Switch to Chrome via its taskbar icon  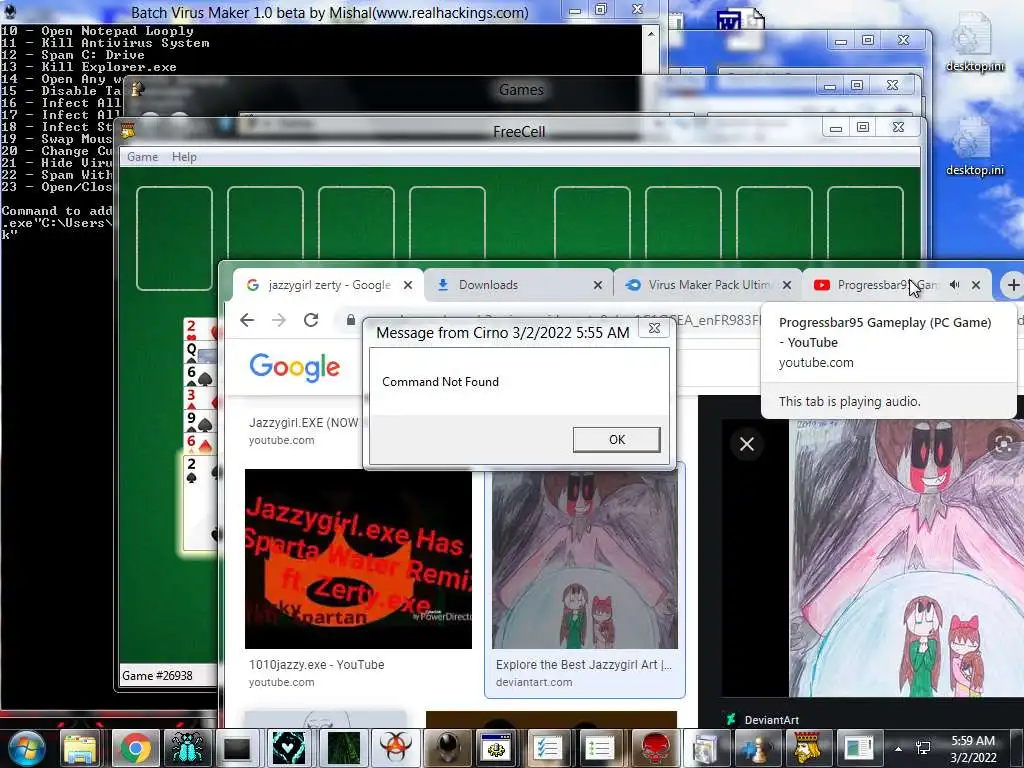(x=135, y=748)
